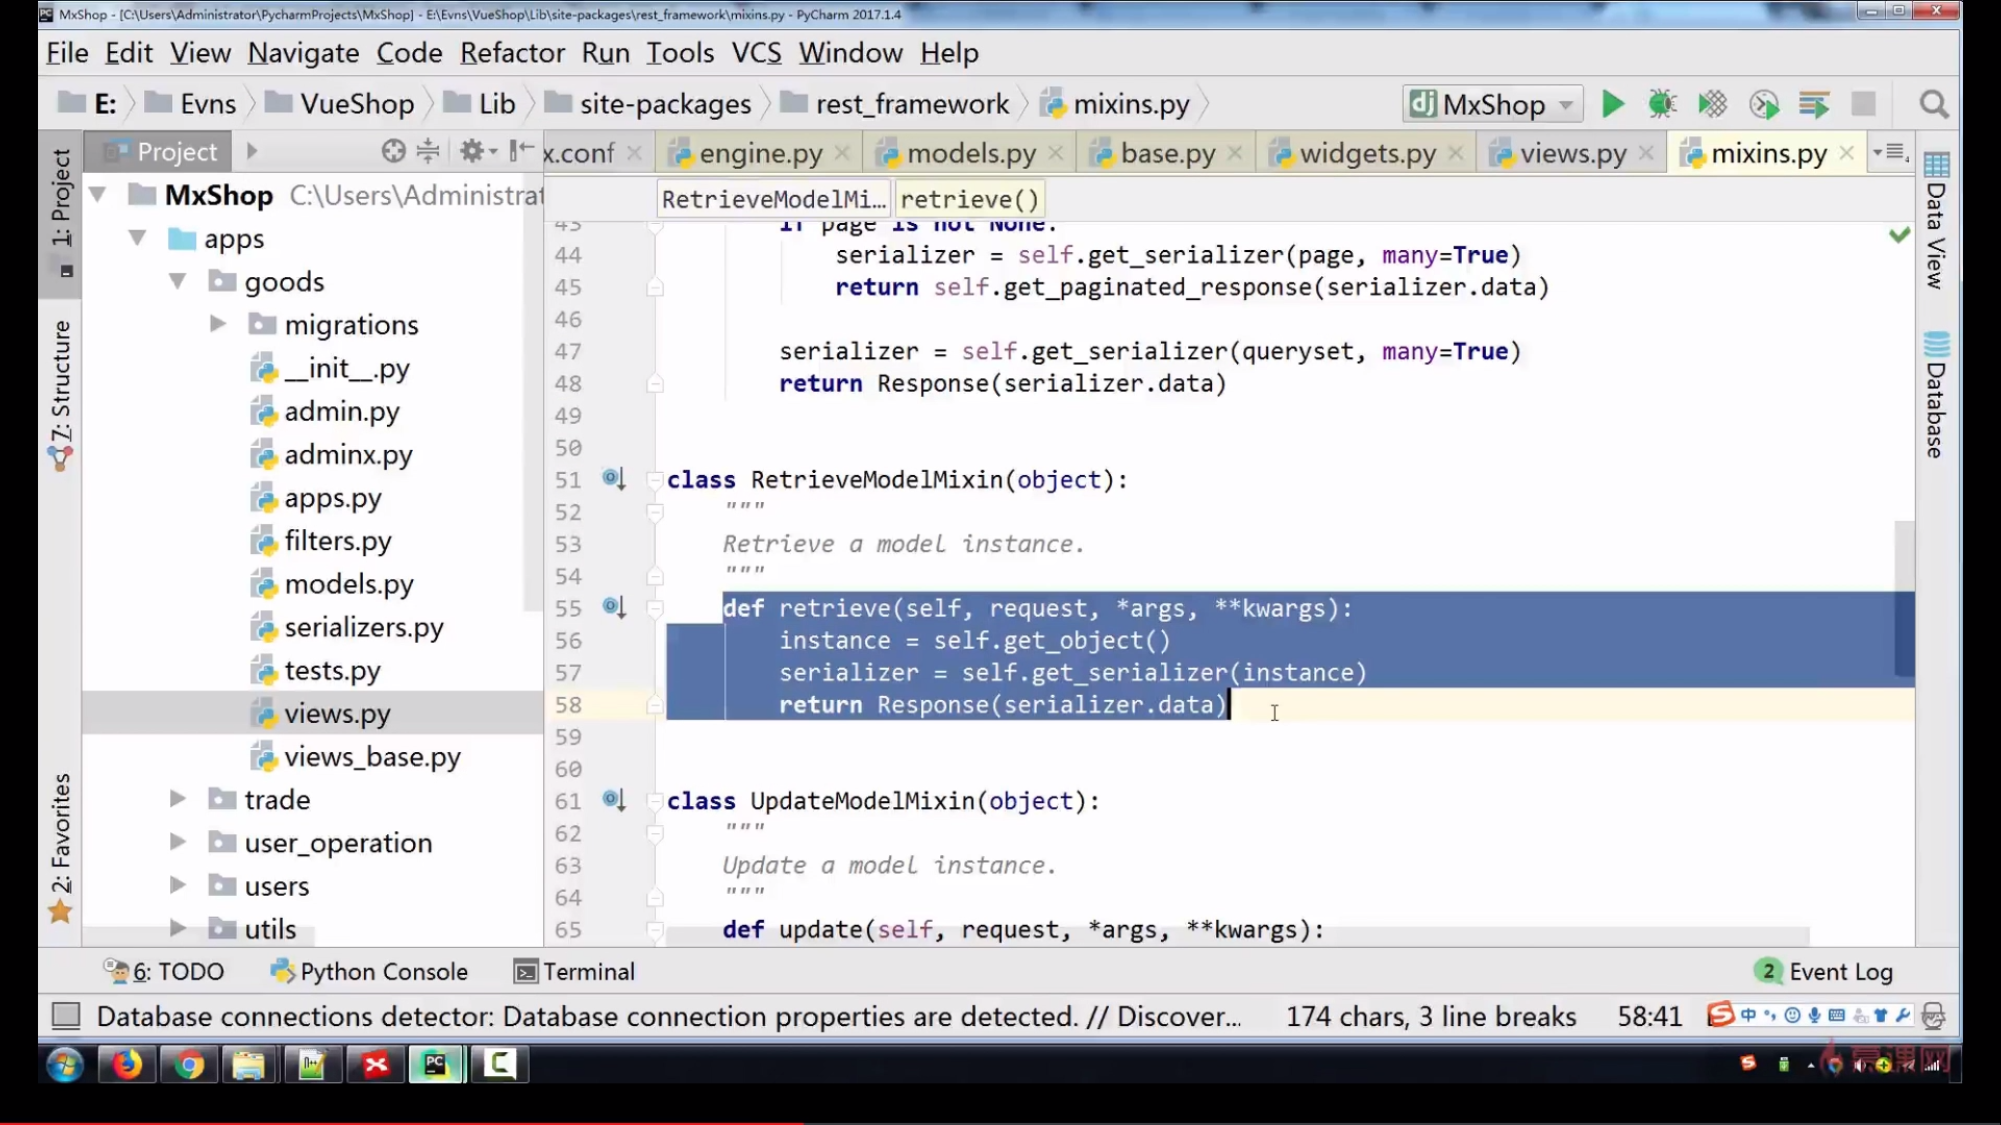2001x1125 pixels.
Task: Open the VCS menu
Action: coord(756,52)
